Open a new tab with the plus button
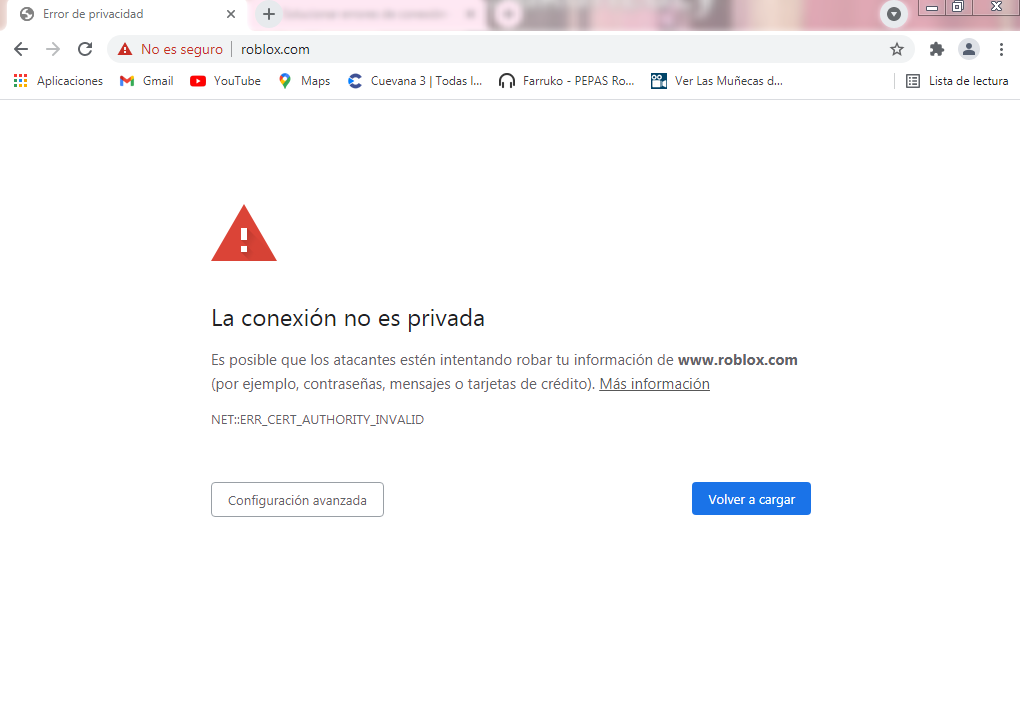This screenshot has width=1020, height=725. point(269,14)
